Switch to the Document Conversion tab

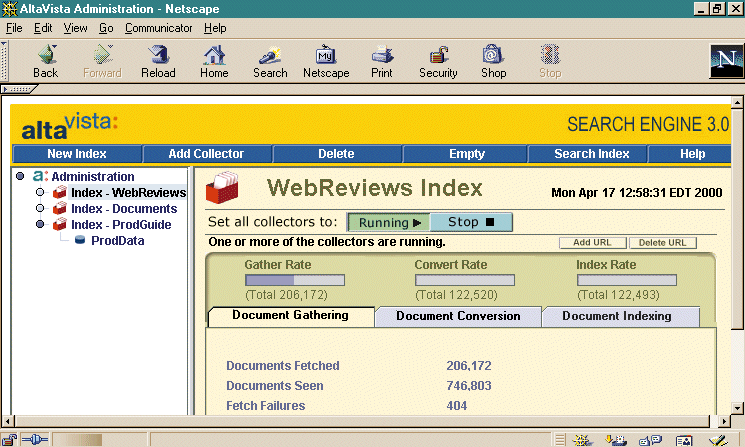point(458,316)
